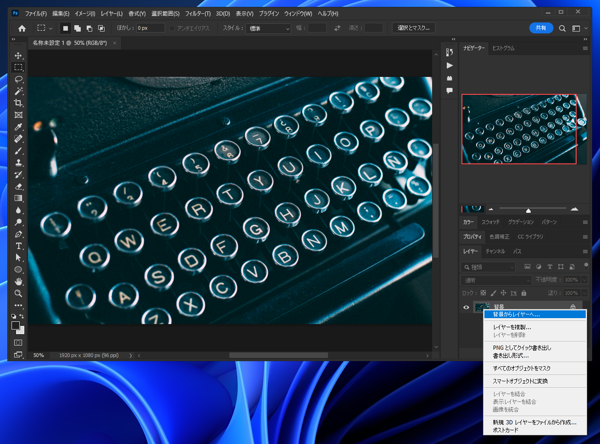Open the layer filter 種類 dropdown
Viewport: 600px width, 444px height.
tap(488, 267)
